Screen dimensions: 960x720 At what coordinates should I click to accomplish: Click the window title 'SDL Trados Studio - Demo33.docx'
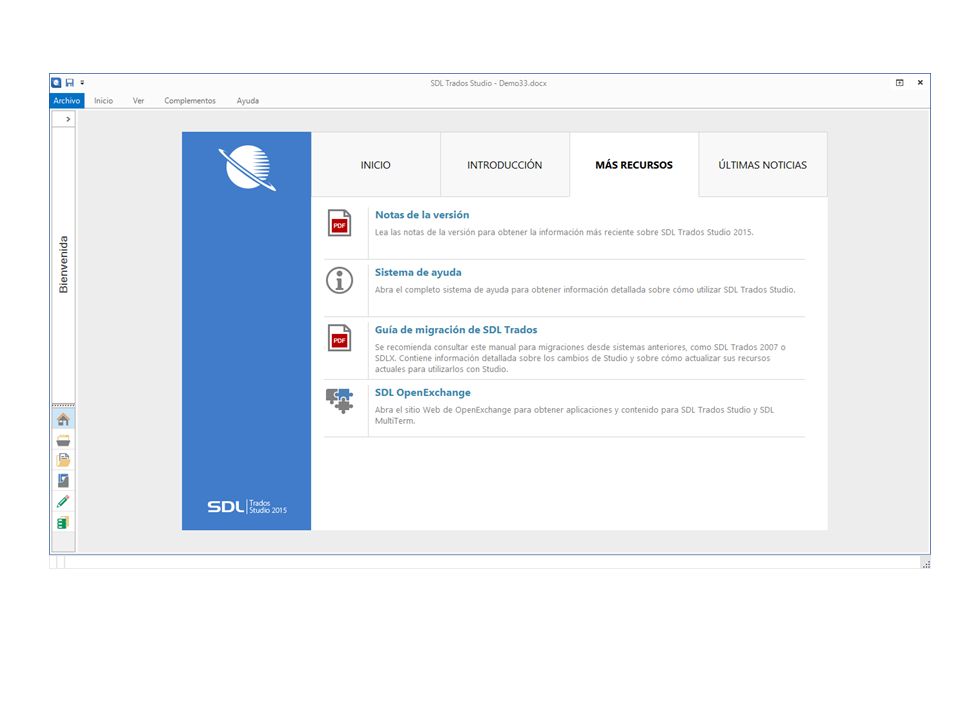tap(488, 83)
